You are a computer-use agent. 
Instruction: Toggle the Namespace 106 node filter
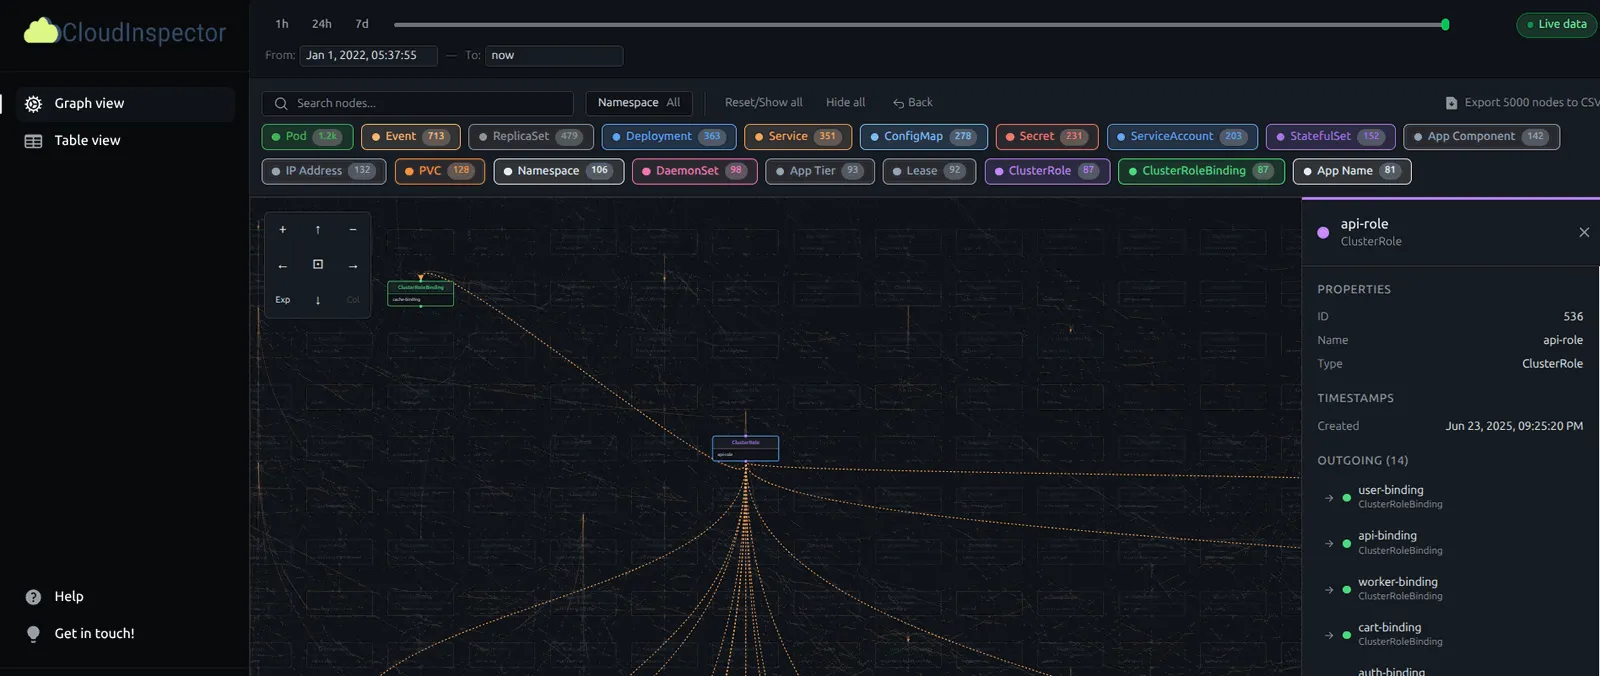coord(559,172)
